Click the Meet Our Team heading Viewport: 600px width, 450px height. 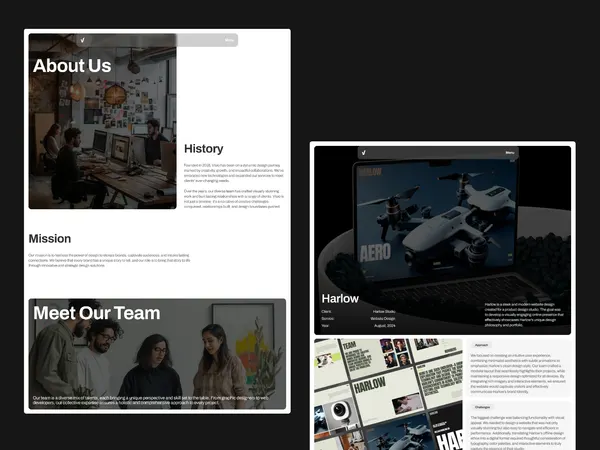click(x=97, y=313)
